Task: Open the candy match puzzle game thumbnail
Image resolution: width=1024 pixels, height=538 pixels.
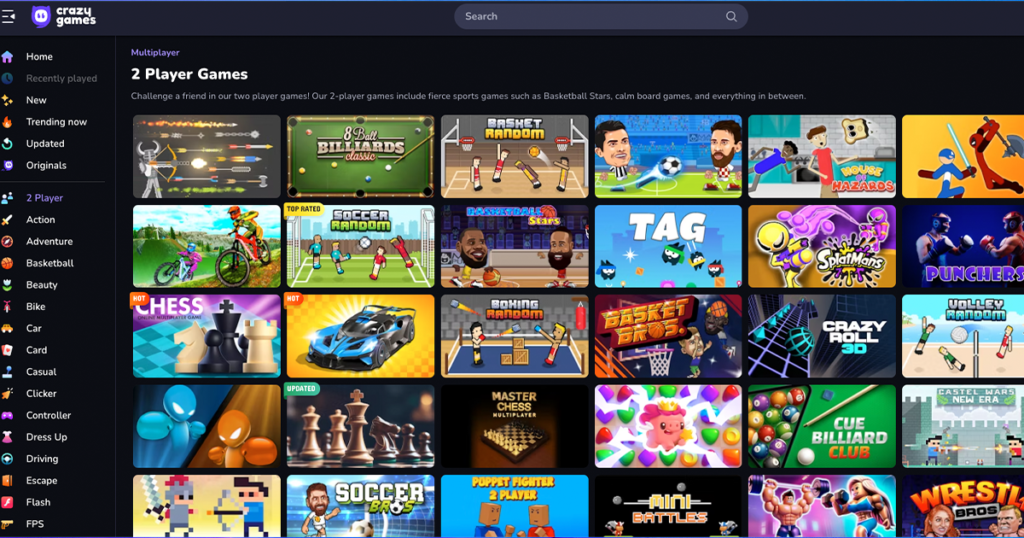Action: [x=668, y=426]
